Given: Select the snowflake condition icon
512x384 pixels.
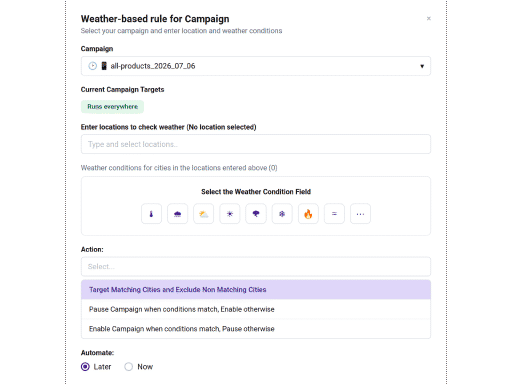Looking at the screenshot, I should coord(282,214).
